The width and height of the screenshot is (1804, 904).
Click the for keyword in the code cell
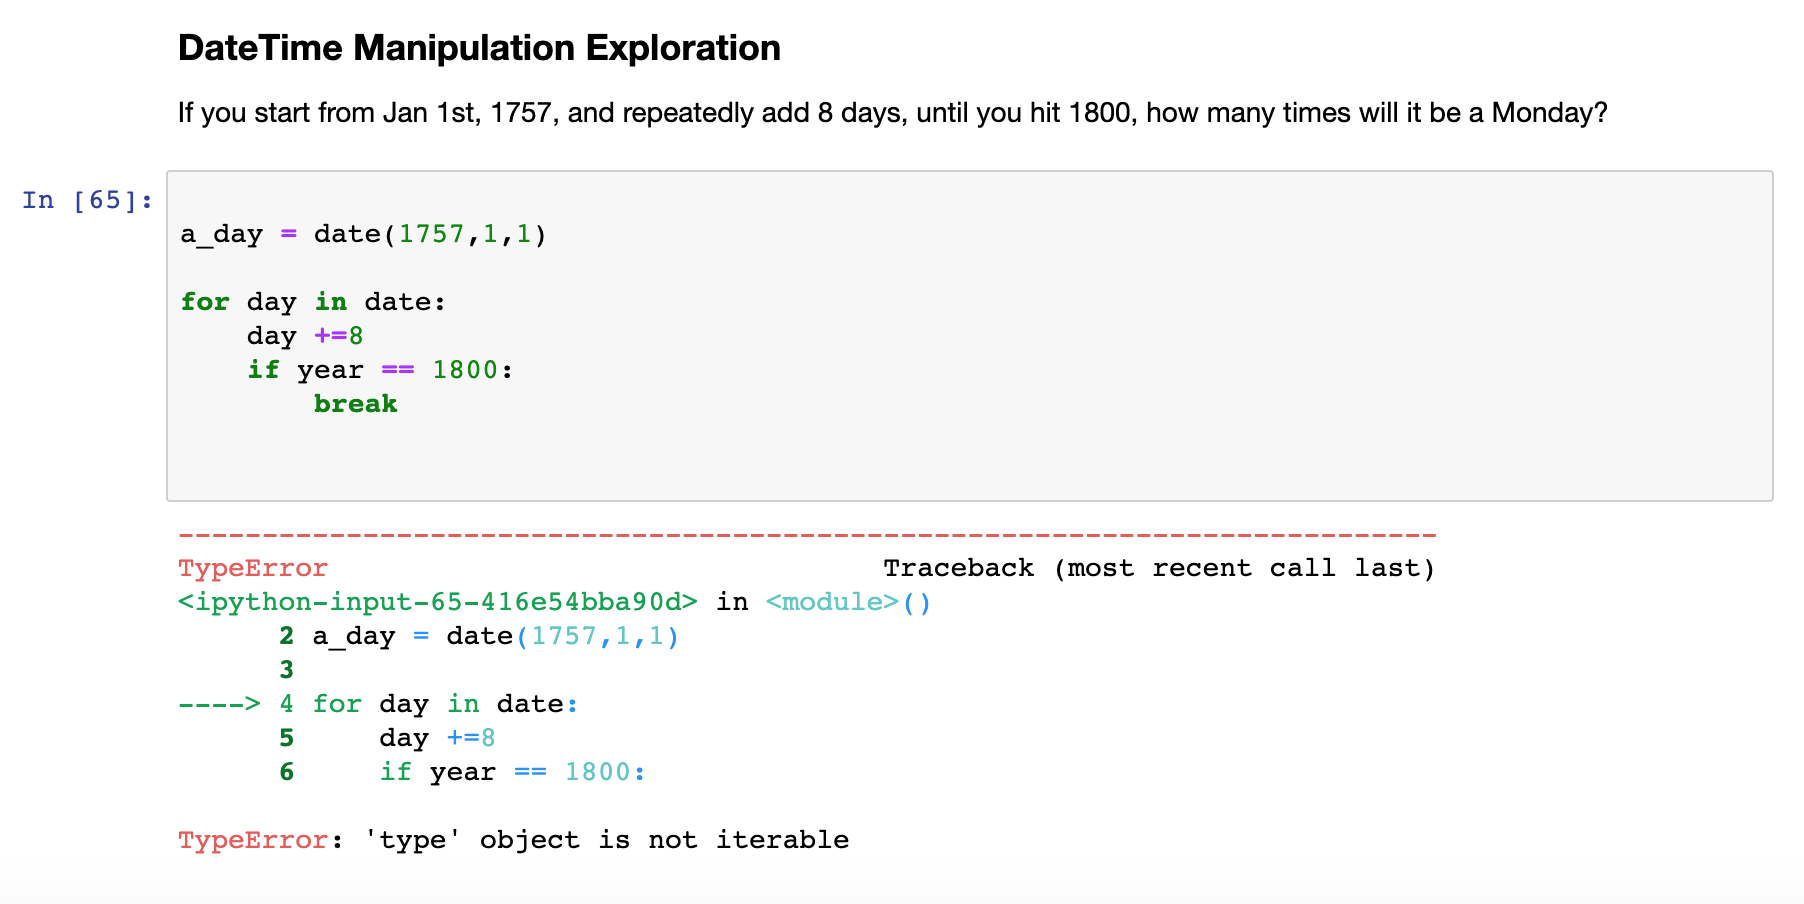pyautogui.click(x=205, y=301)
